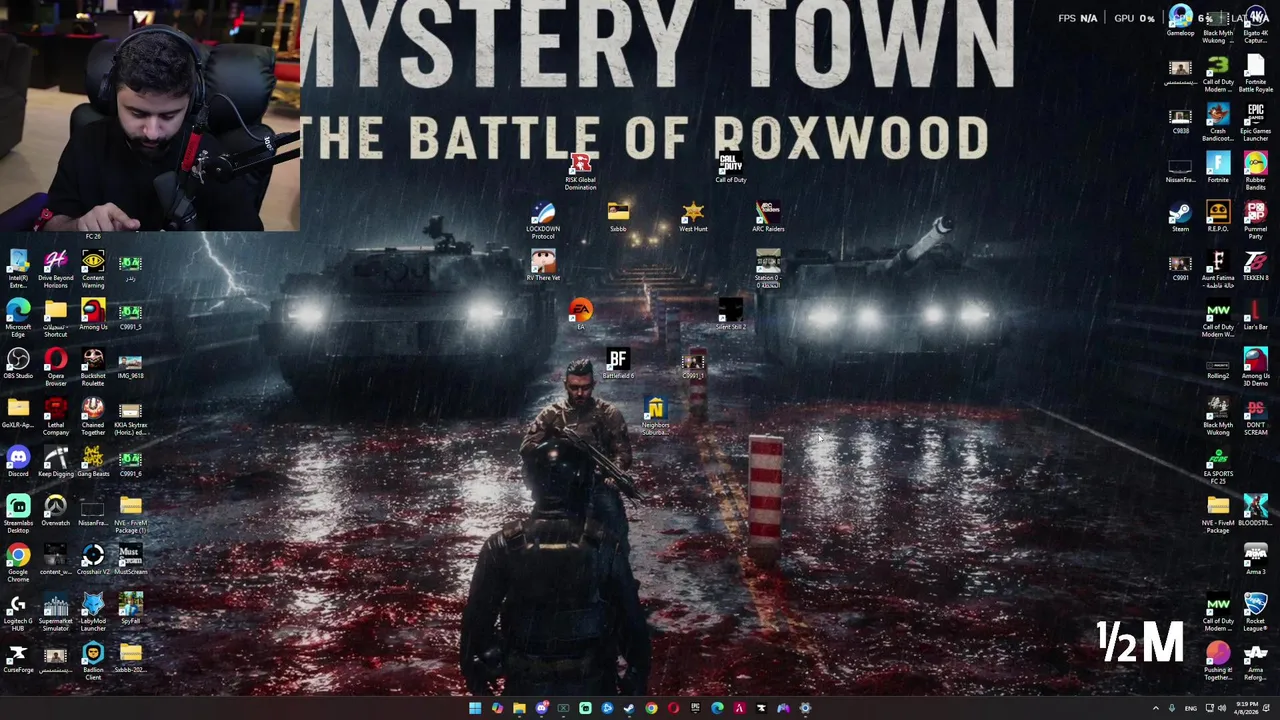
Task: Open the Lethal Company desktop shortcut
Action: 55,417
